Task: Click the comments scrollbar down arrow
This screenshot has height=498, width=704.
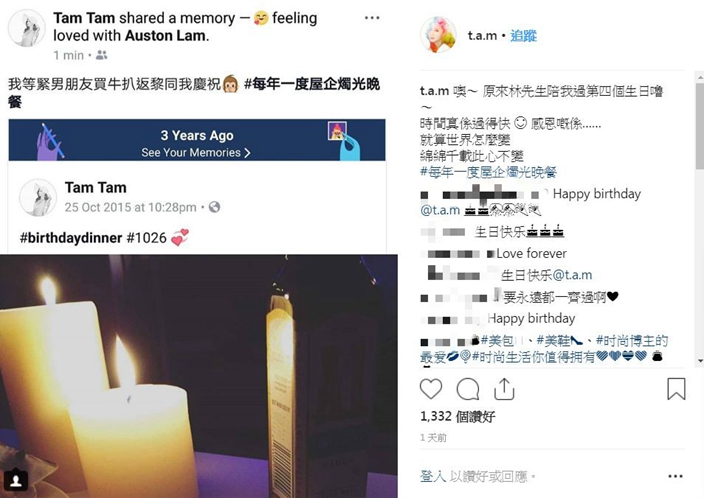Action: point(700,361)
